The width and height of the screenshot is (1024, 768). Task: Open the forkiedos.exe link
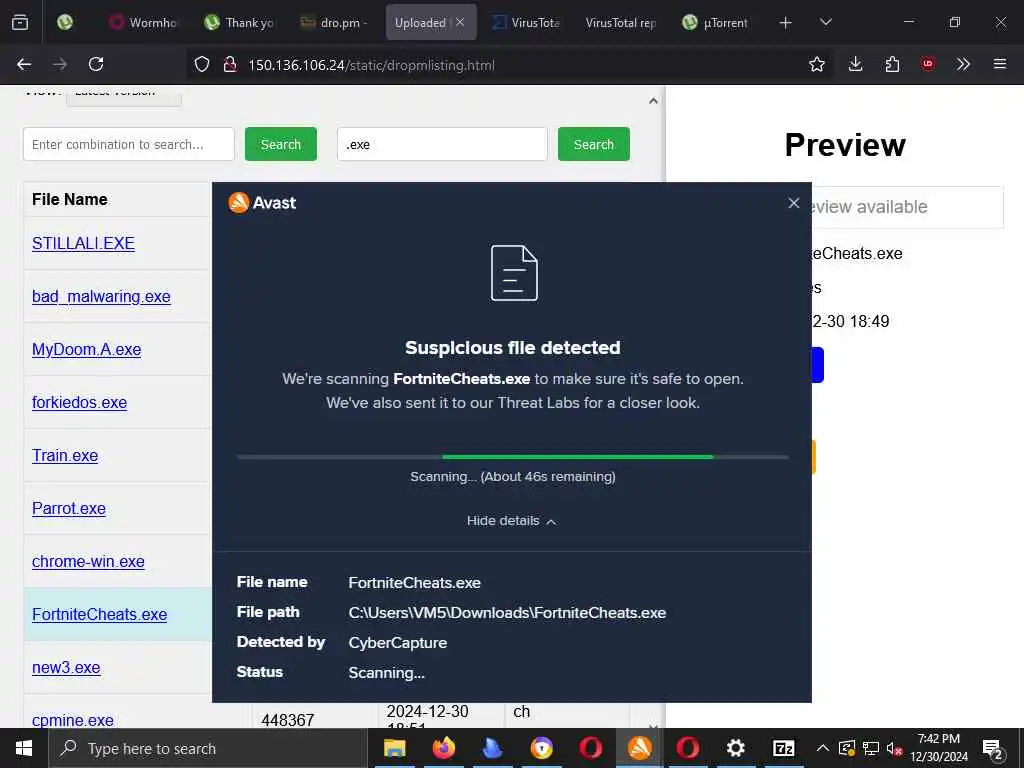[80, 402]
